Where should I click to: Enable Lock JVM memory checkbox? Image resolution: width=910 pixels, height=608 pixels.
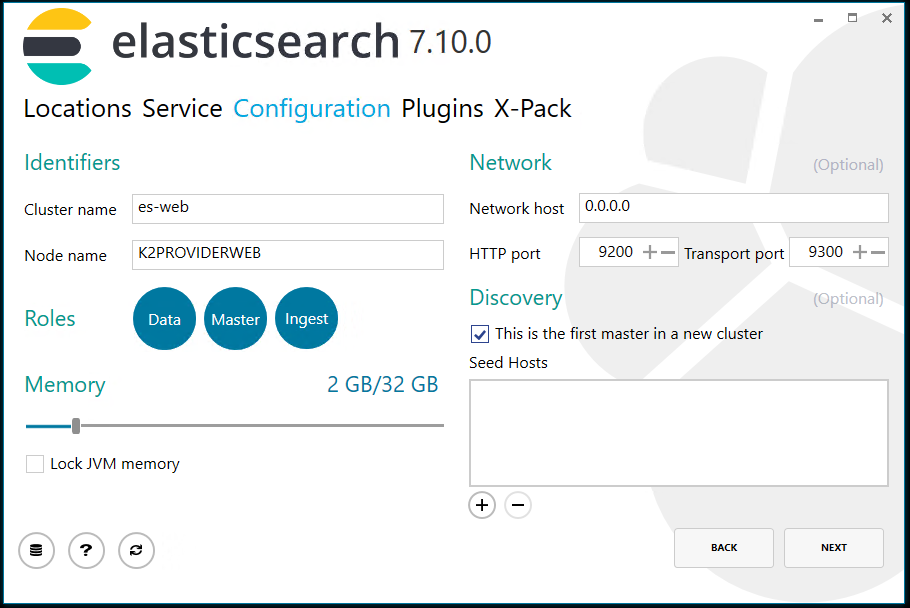tap(35, 464)
